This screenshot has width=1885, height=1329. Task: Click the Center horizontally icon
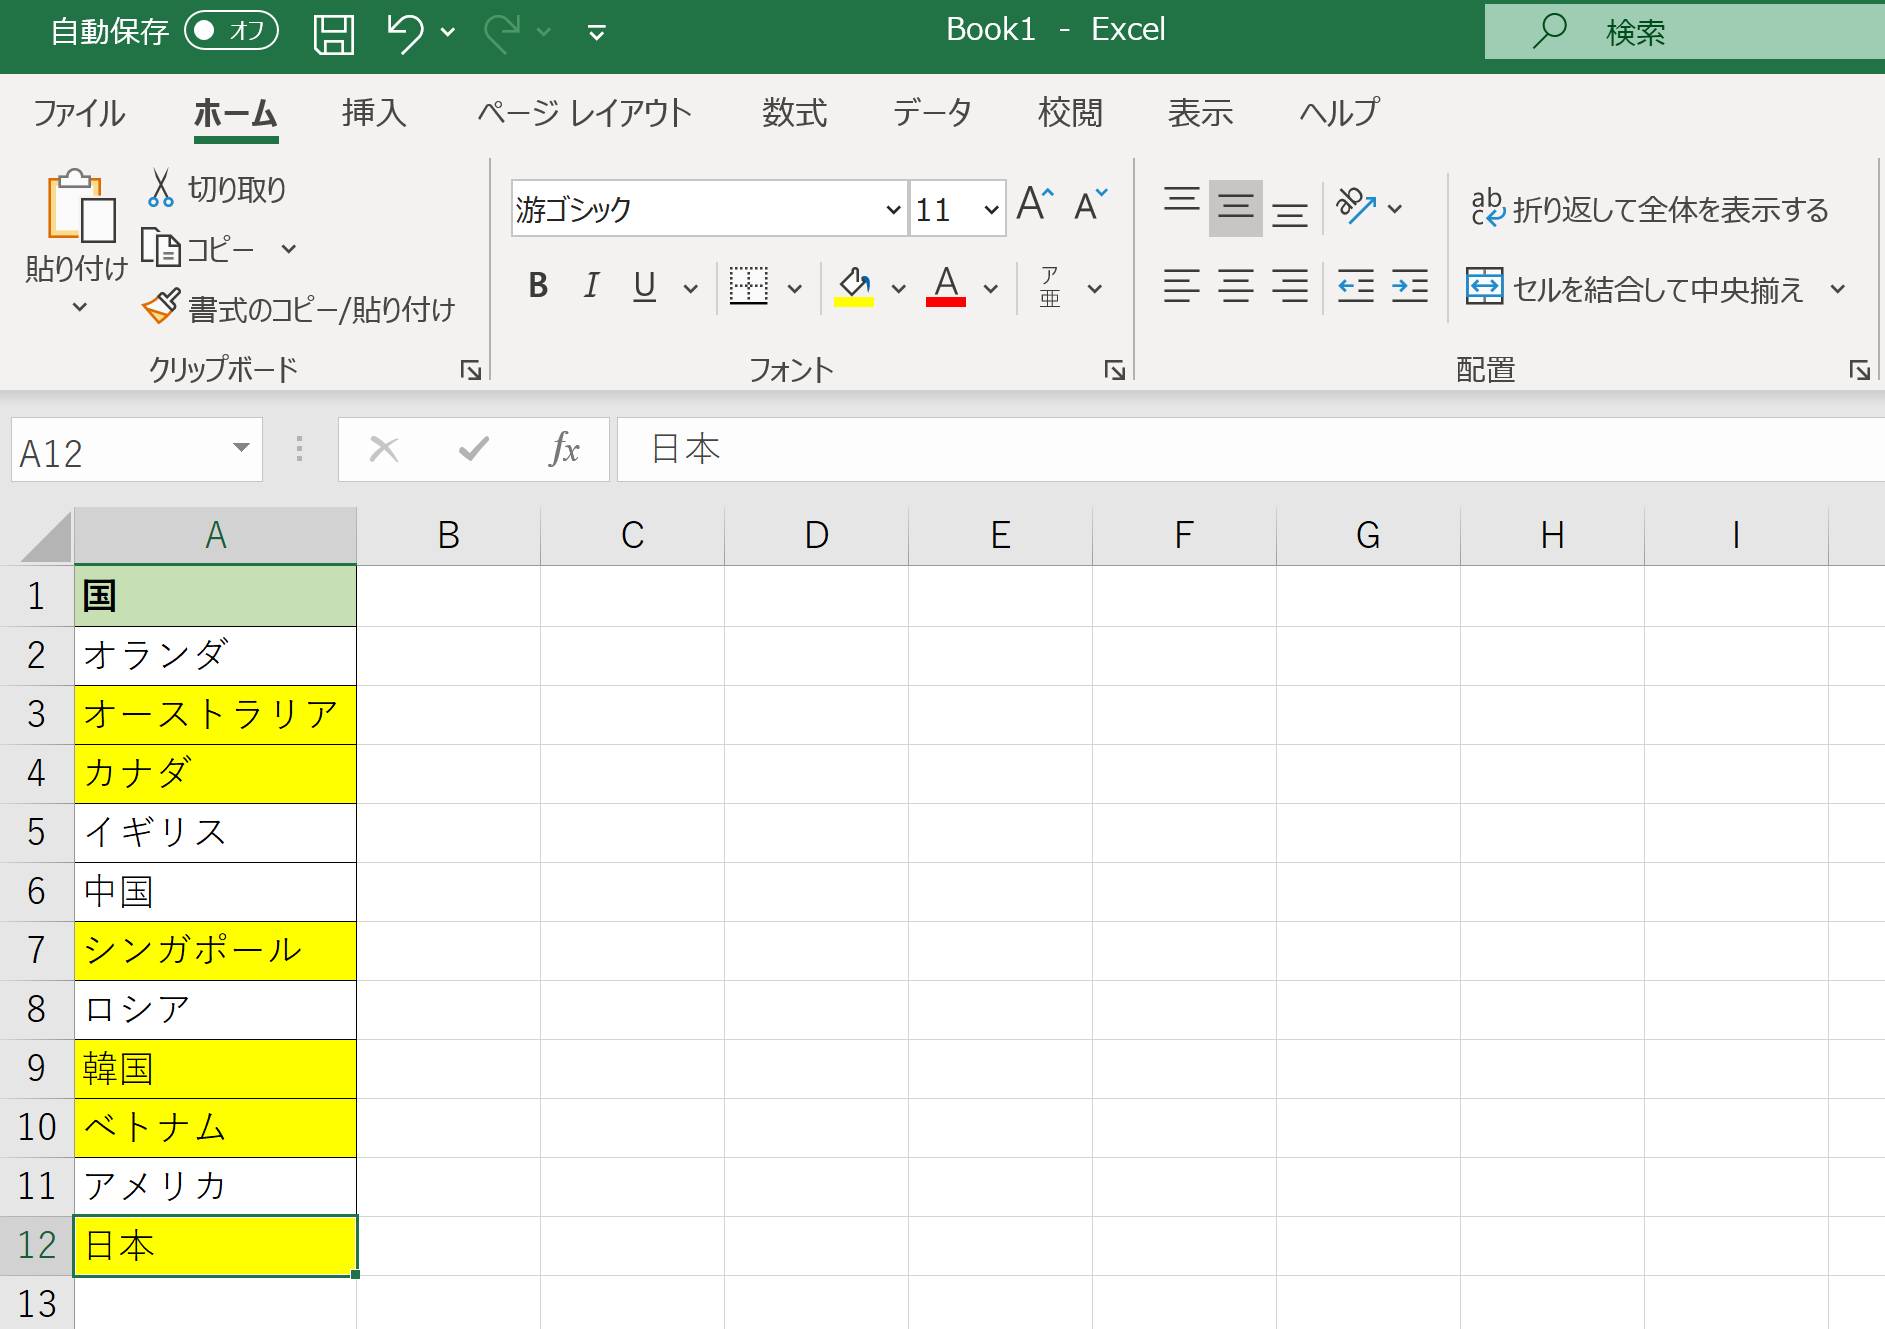pos(1236,287)
